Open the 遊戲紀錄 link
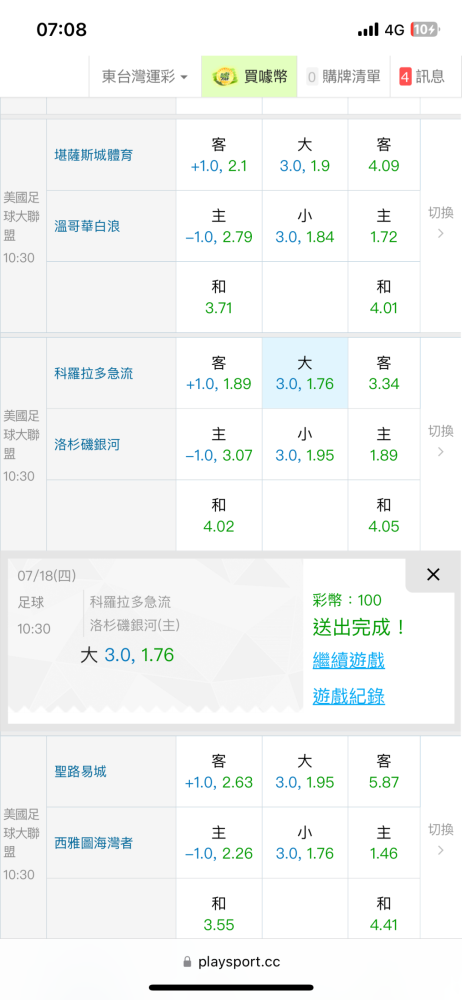This screenshot has height=1000, width=462. pos(348,696)
